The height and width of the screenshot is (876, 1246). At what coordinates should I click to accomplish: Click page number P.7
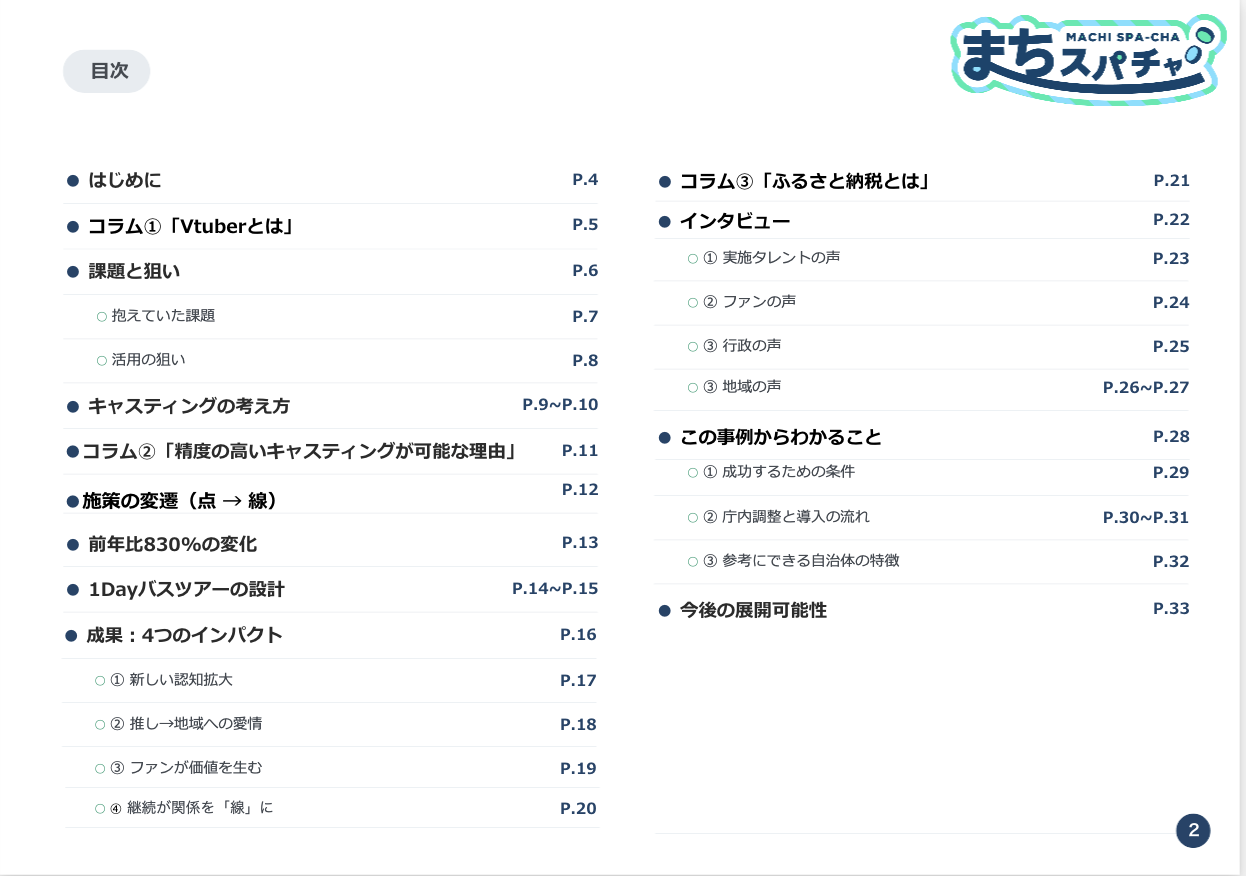(x=585, y=317)
